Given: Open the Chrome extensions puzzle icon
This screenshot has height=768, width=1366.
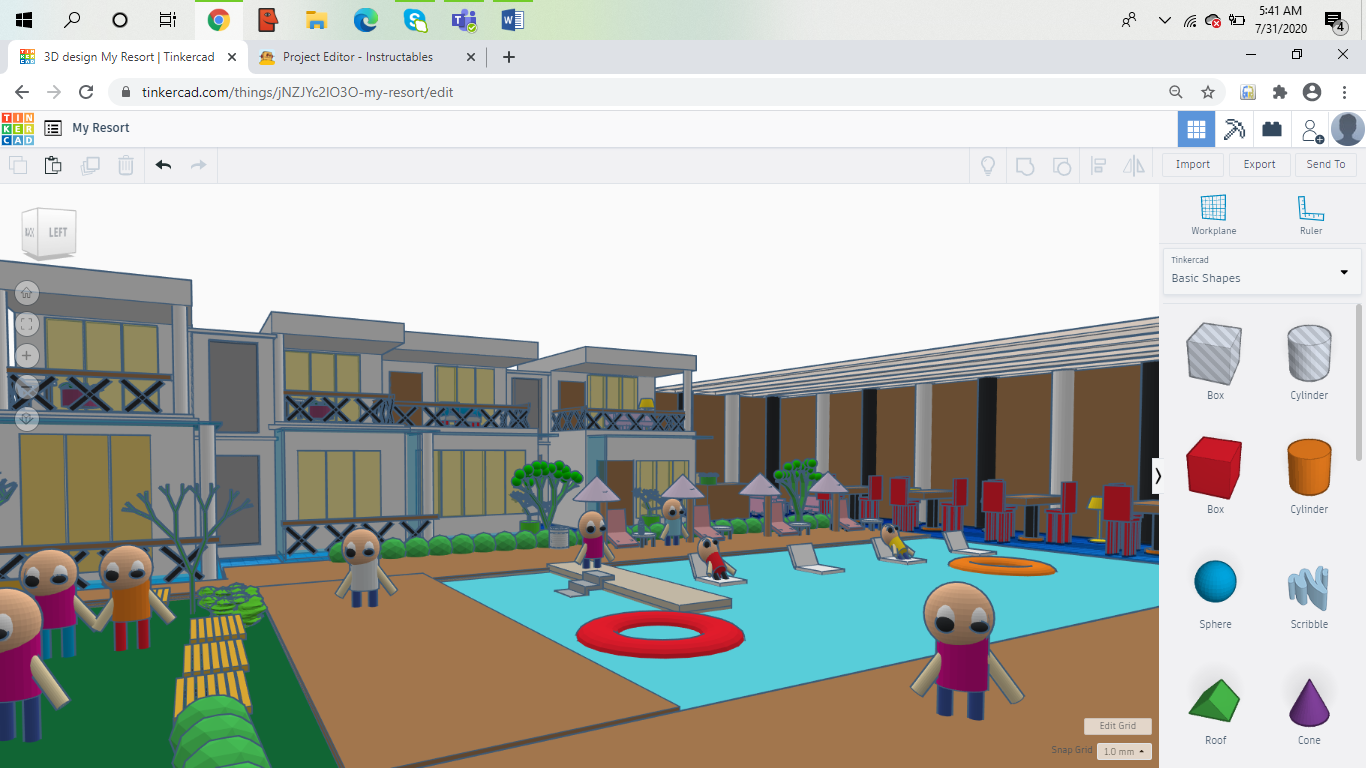Looking at the screenshot, I should pos(1279,92).
